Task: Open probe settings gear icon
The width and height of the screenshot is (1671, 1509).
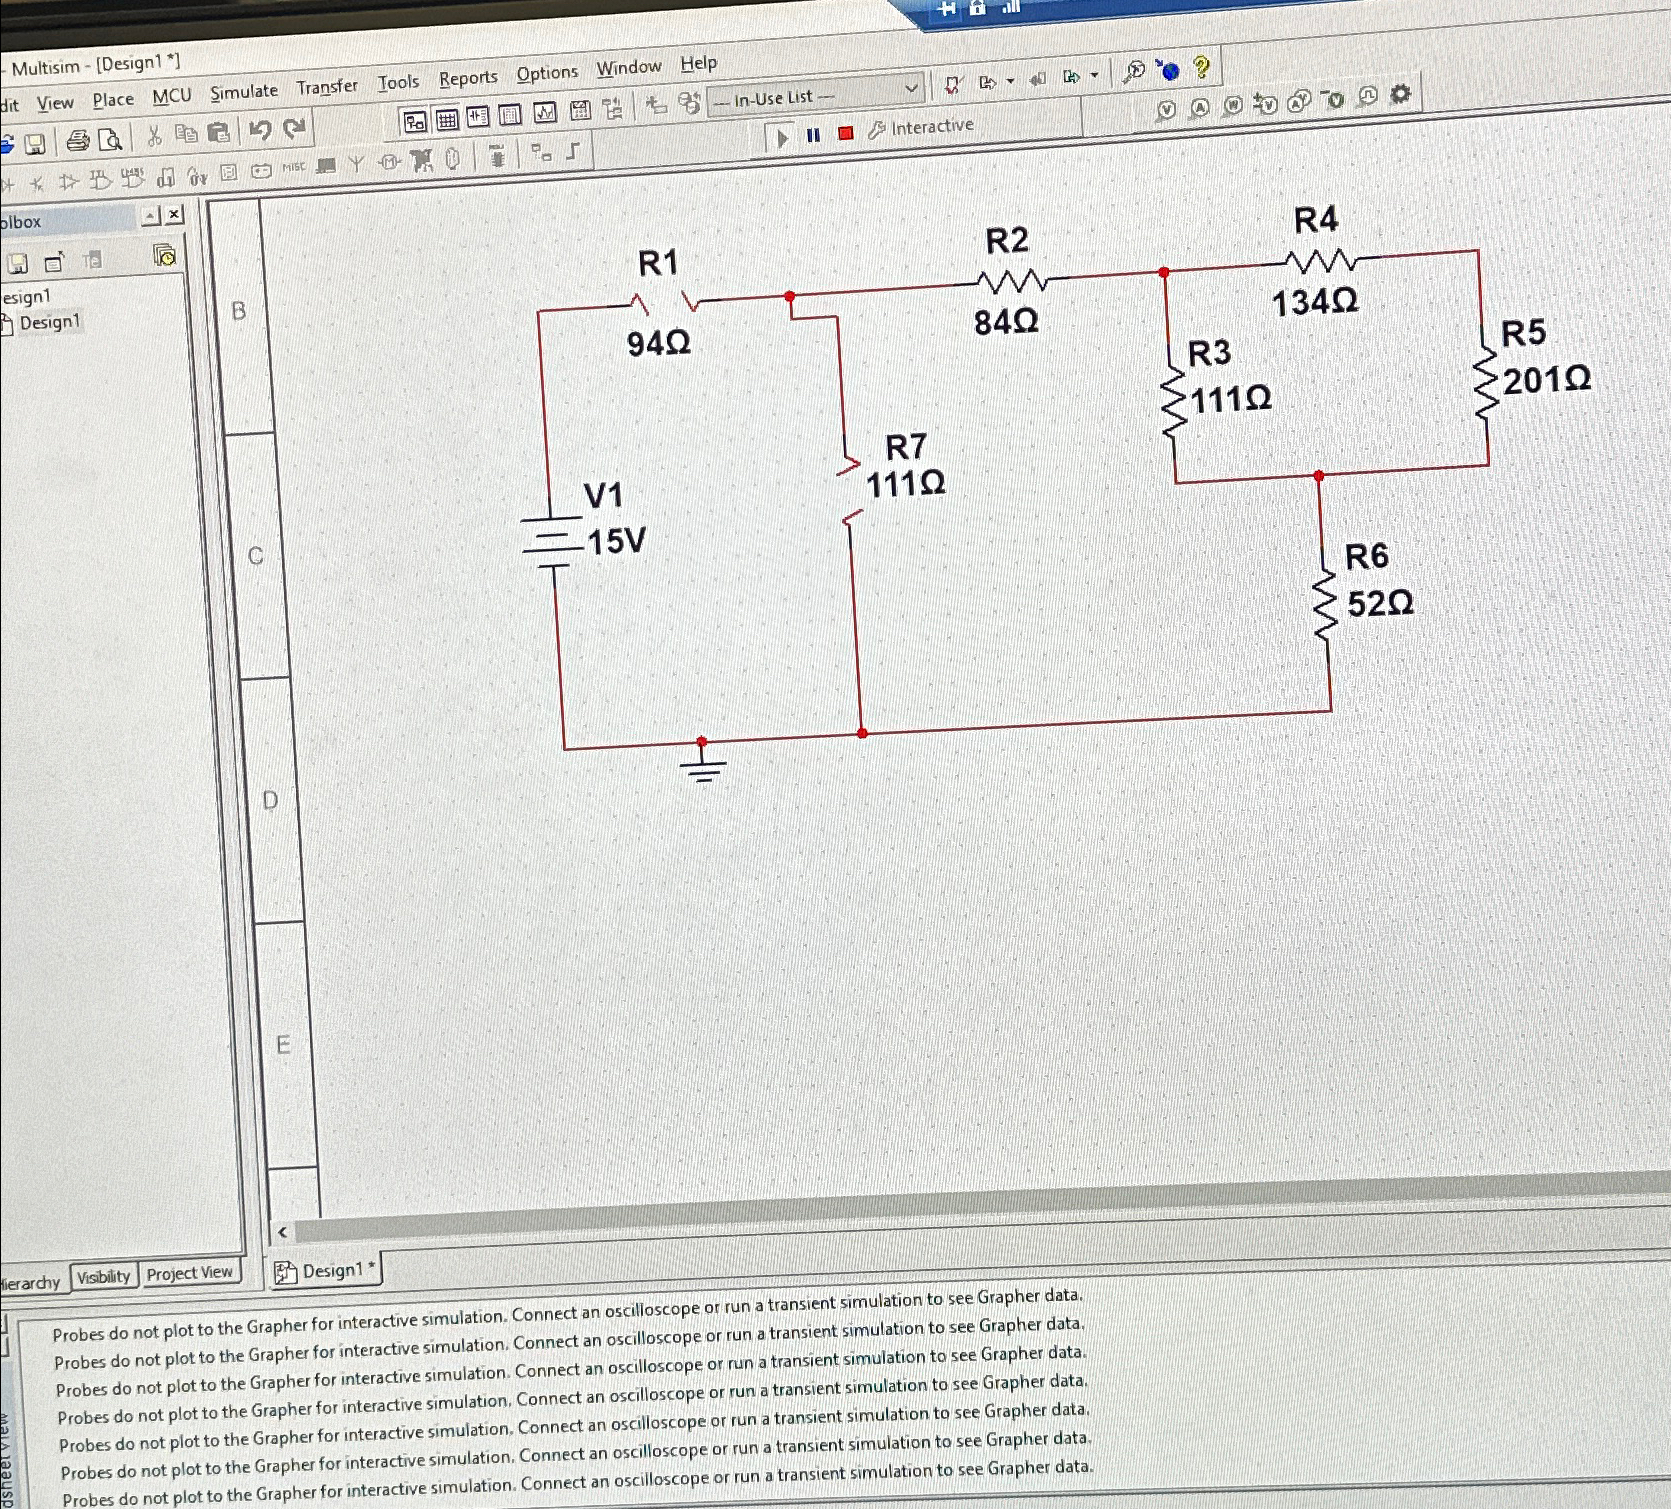Action: click(x=1402, y=94)
